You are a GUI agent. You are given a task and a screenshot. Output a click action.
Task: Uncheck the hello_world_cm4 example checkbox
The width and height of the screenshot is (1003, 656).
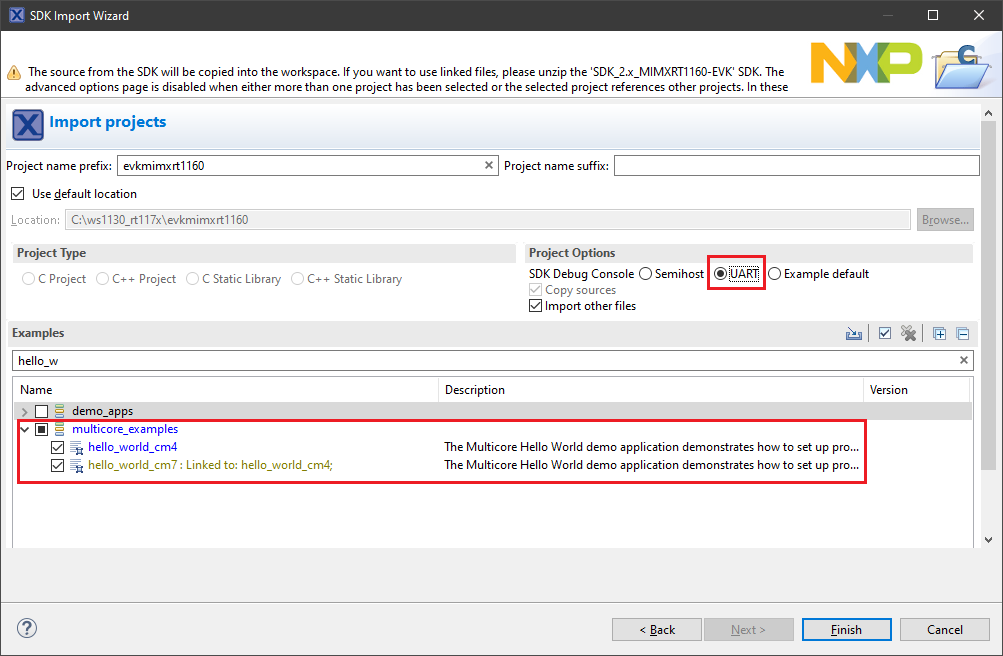coord(58,447)
